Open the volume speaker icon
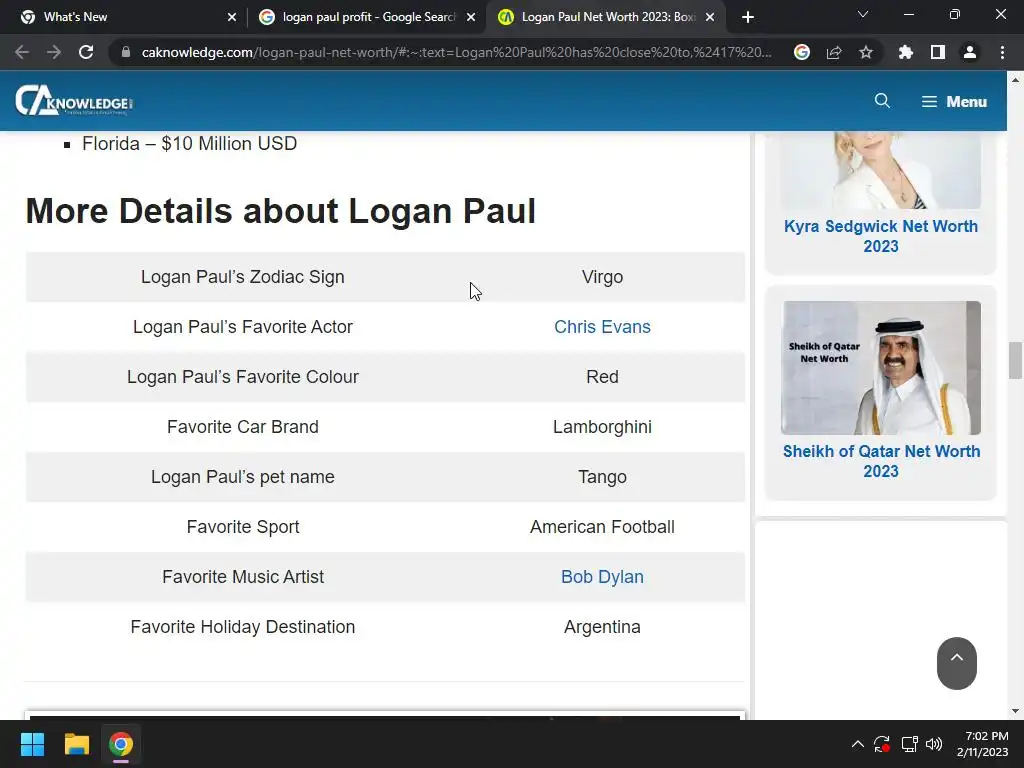Screen dimensions: 1024x768 tap(934, 744)
